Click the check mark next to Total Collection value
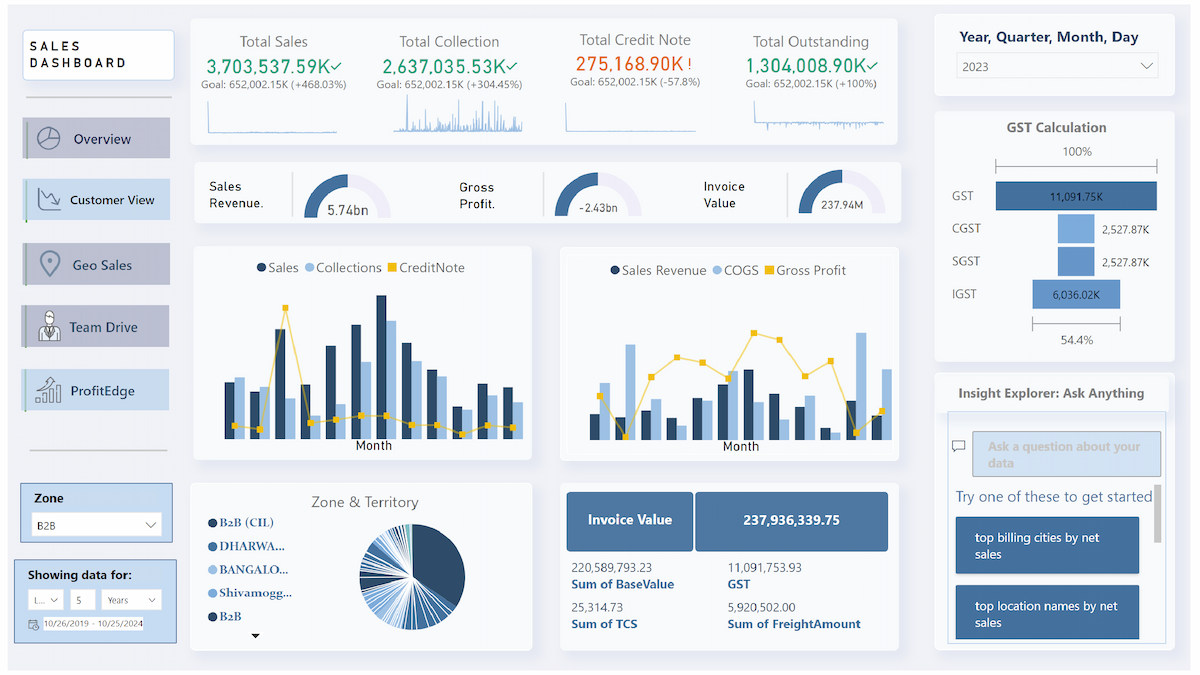 [x=514, y=66]
